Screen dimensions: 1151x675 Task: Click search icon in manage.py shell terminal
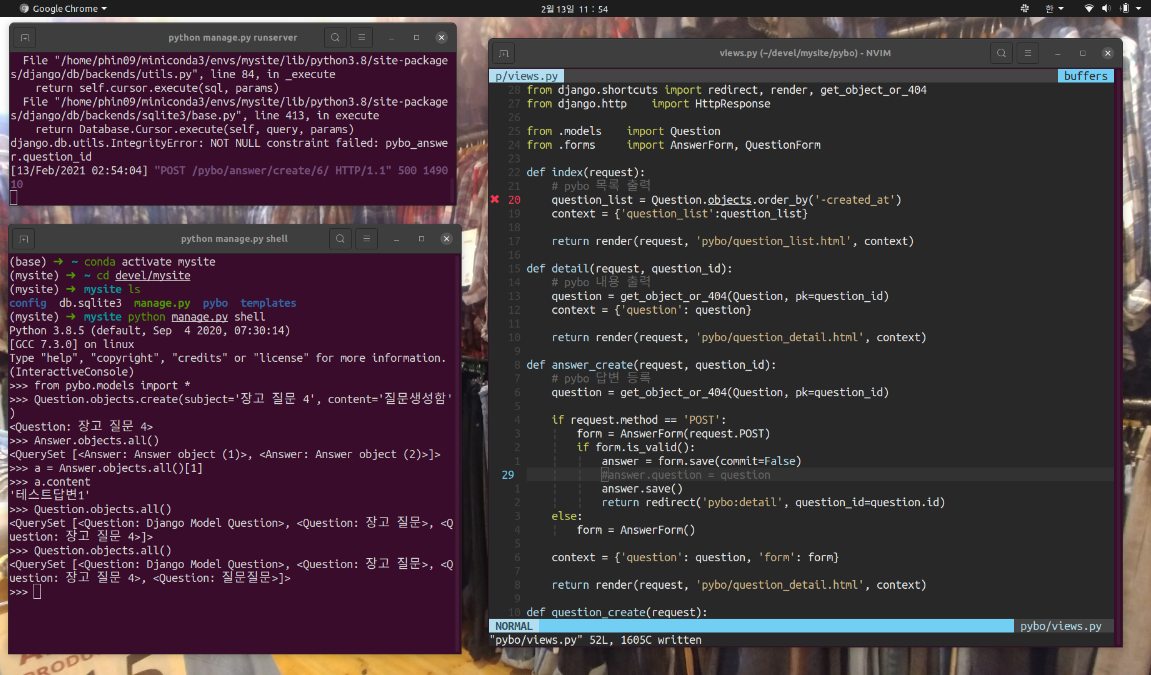(x=340, y=238)
